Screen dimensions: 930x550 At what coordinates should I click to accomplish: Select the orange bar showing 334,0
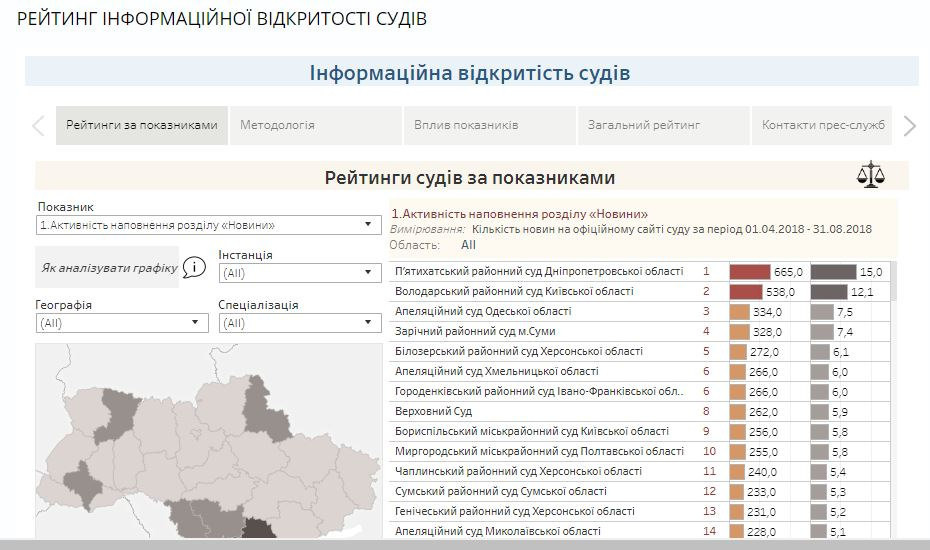(x=739, y=312)
